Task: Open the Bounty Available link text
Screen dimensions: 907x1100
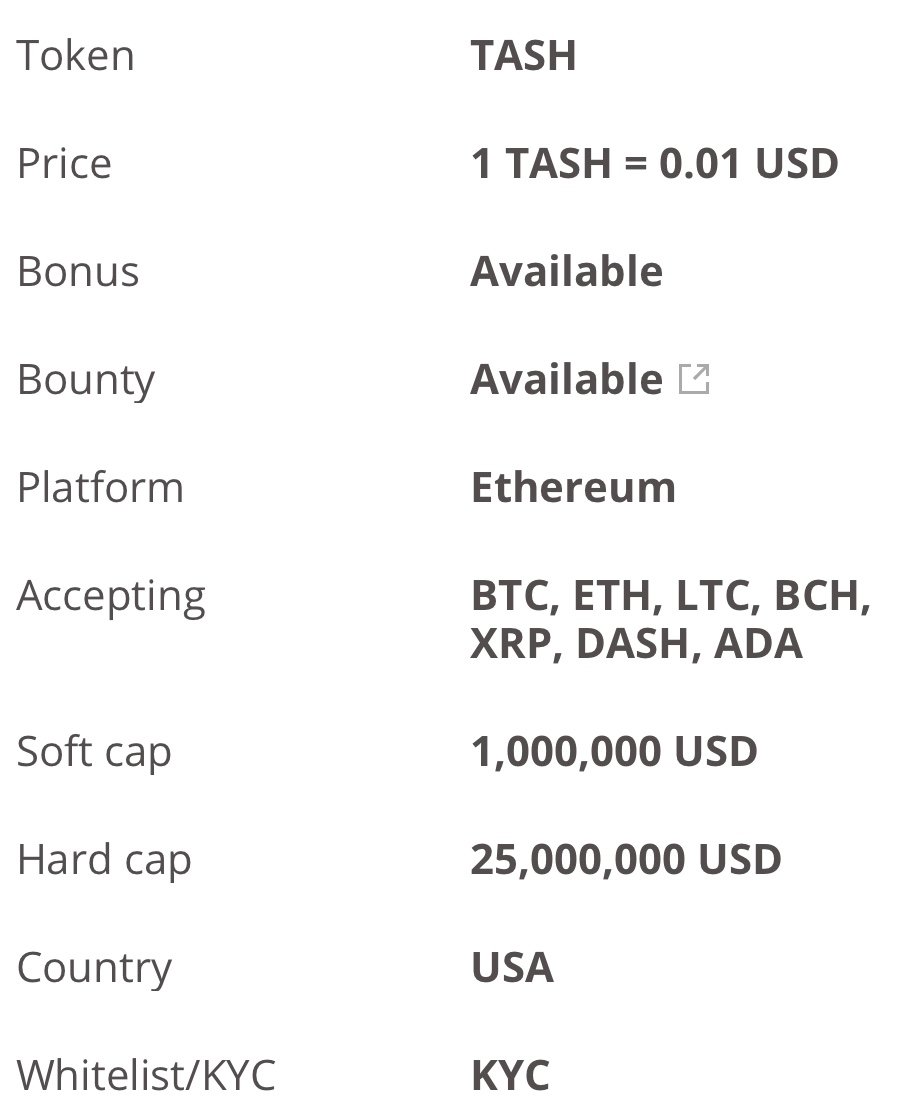Action: click(566, 380)
